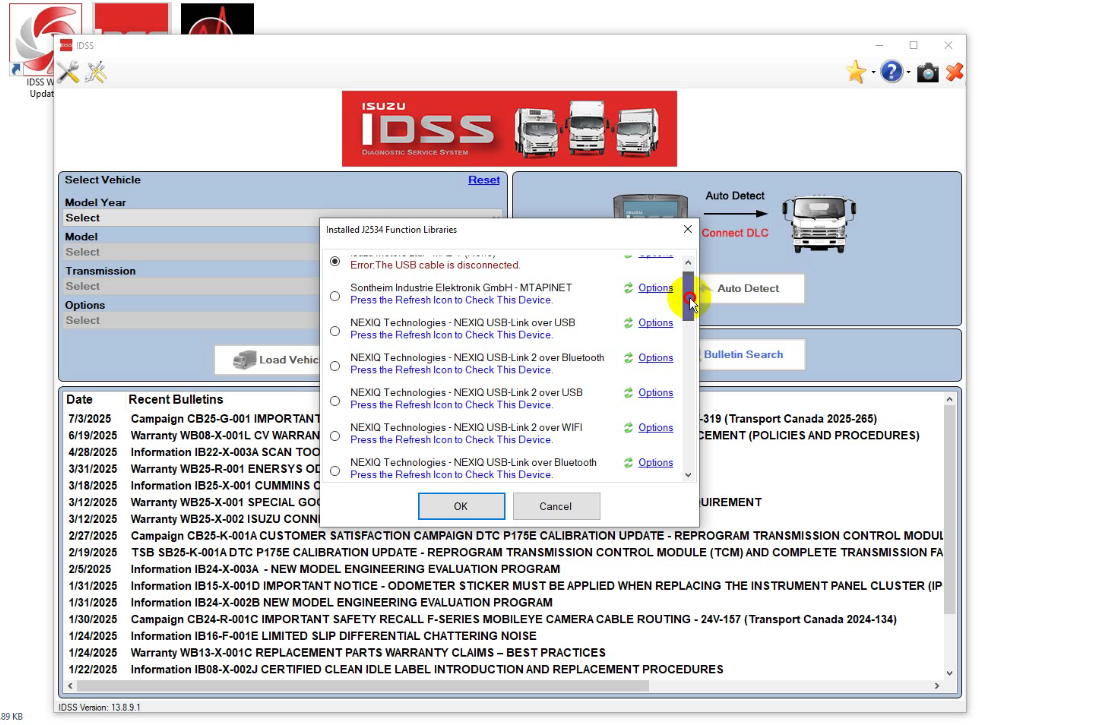This screenshot has width=1100, height=725.
Task: Expand the Model Select dropdown
Action: click(x=191, y=252)
